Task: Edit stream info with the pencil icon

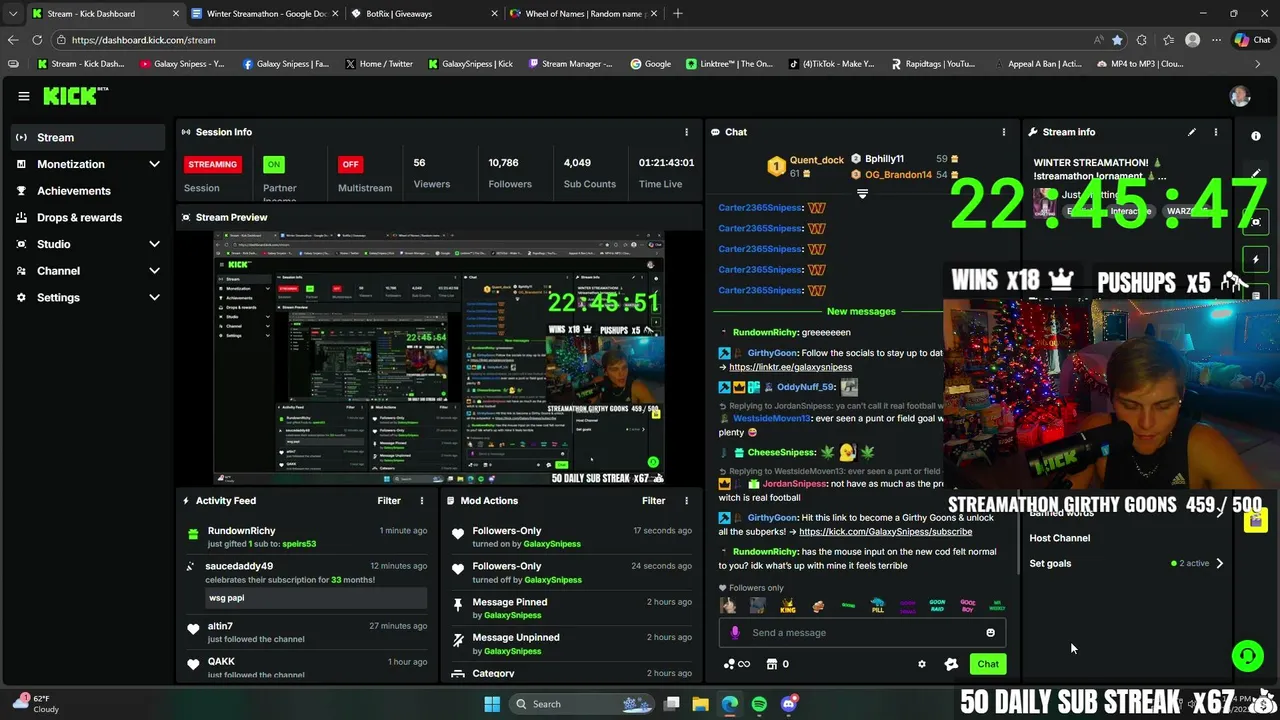Action: click(1192, 132)
